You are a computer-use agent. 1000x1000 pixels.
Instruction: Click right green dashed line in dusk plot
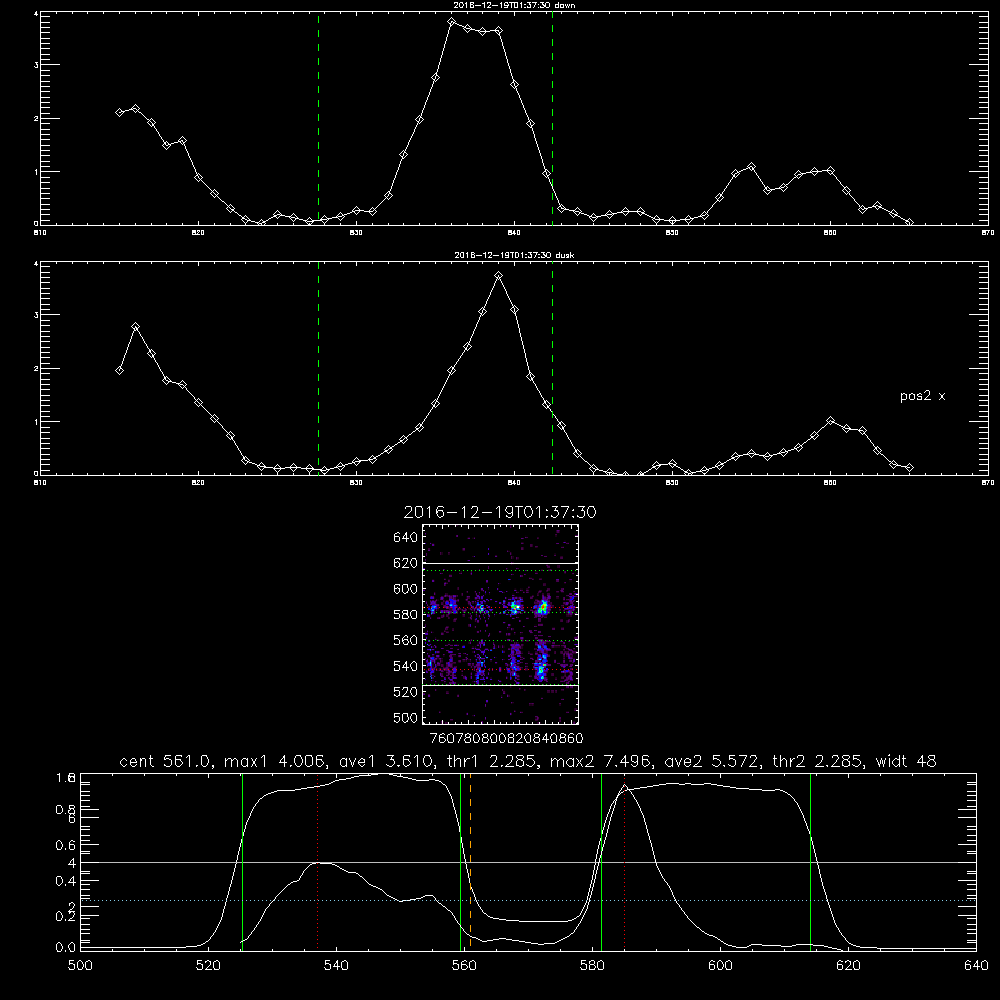(x=552, y=368)
